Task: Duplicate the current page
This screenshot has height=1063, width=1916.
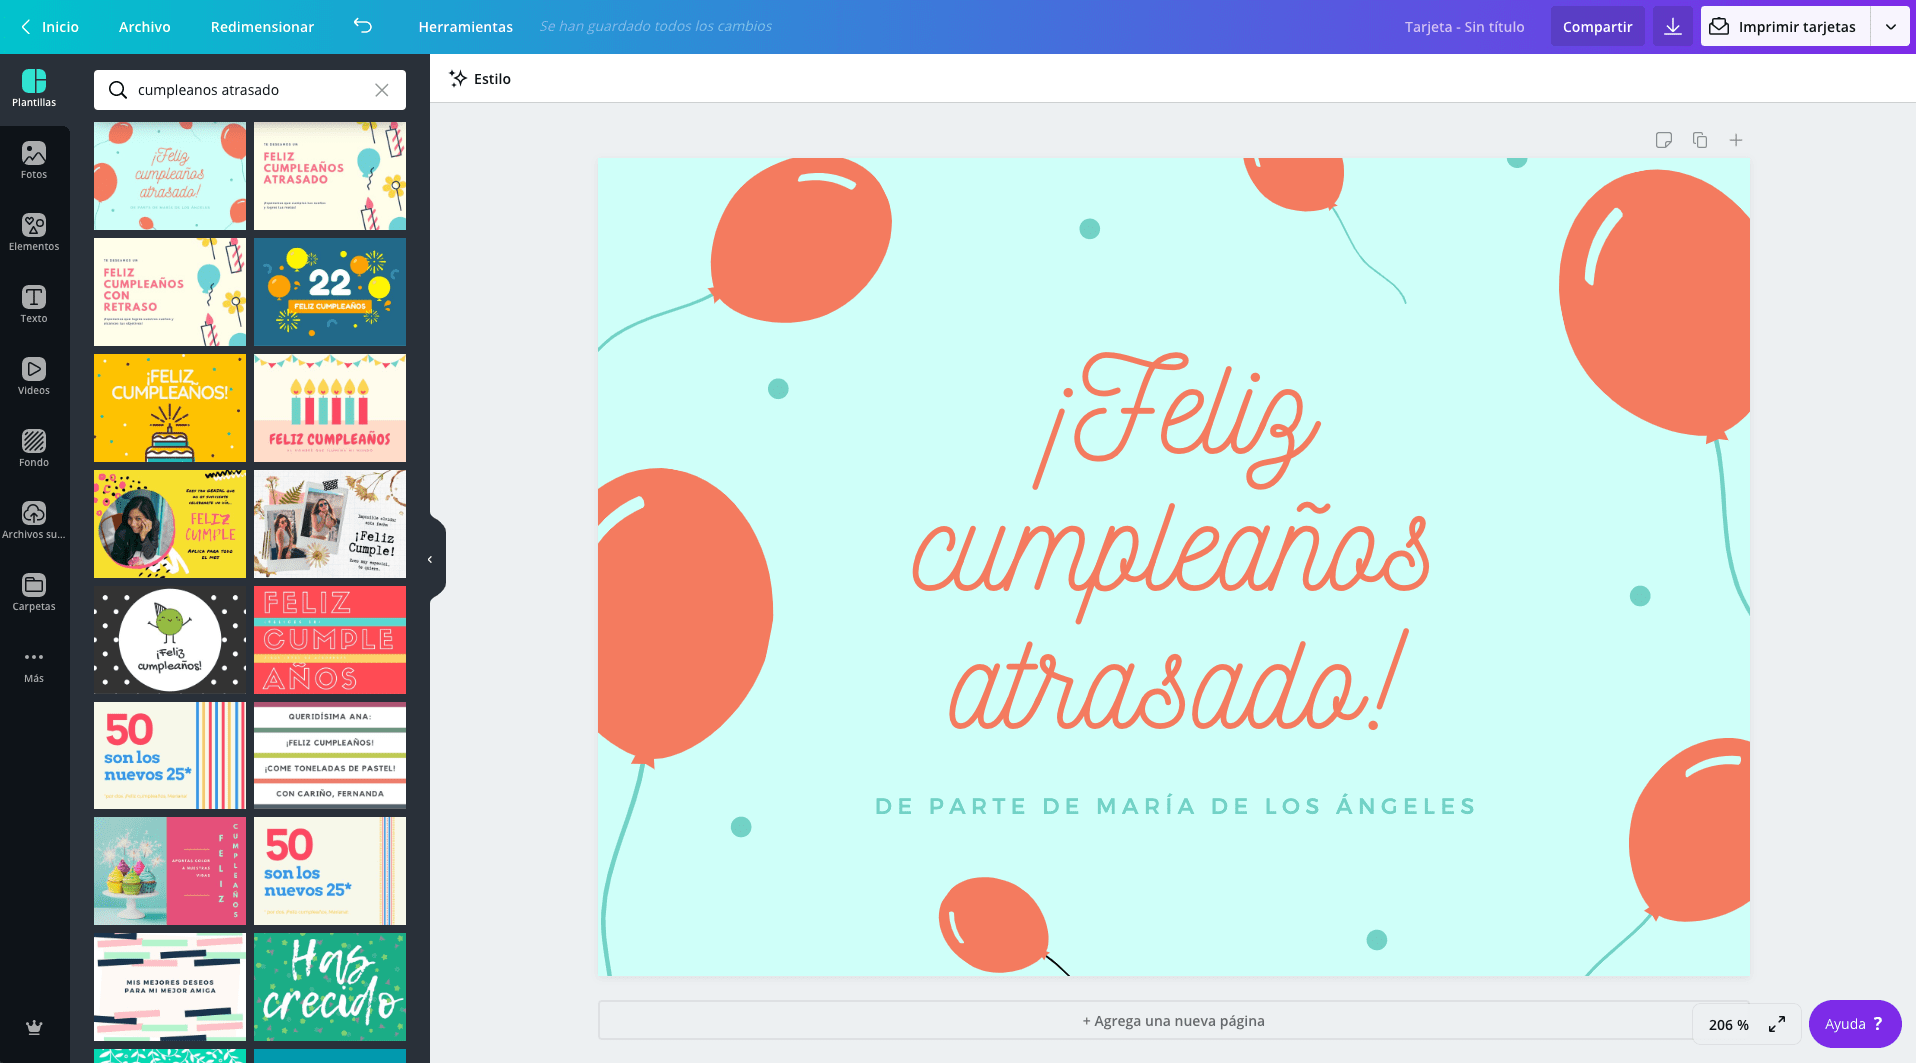Action: point(1700,140)
